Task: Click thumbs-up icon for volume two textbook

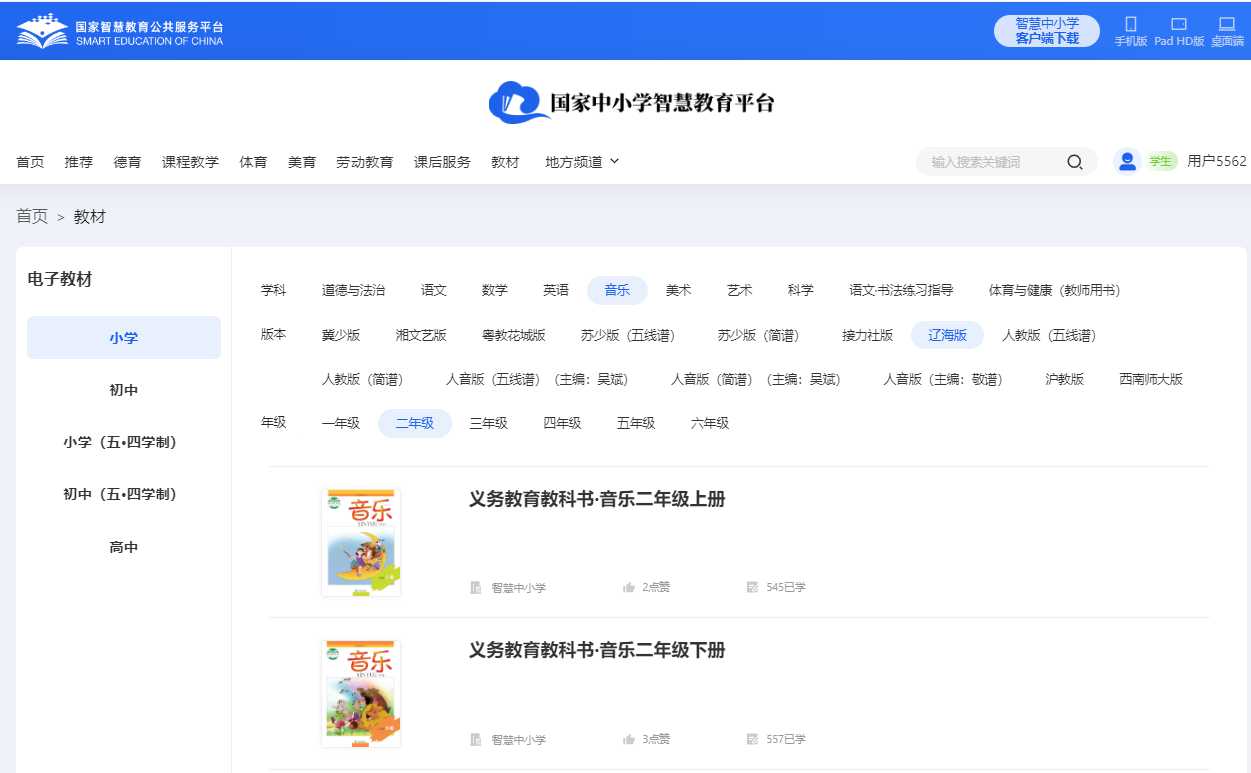Action: tap(629, 739)
